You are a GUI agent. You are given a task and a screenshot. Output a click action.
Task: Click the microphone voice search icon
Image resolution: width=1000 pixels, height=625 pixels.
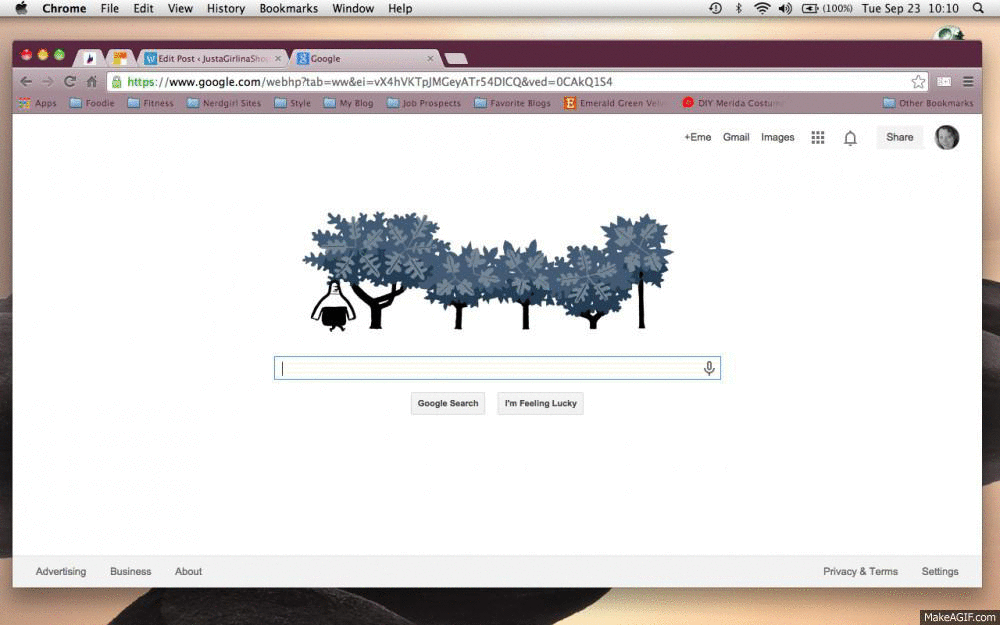coord(709,368)
